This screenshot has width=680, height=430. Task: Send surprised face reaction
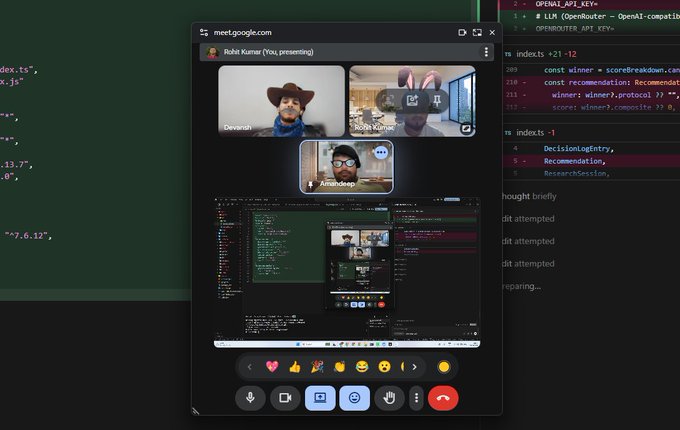tap(384, 367)
